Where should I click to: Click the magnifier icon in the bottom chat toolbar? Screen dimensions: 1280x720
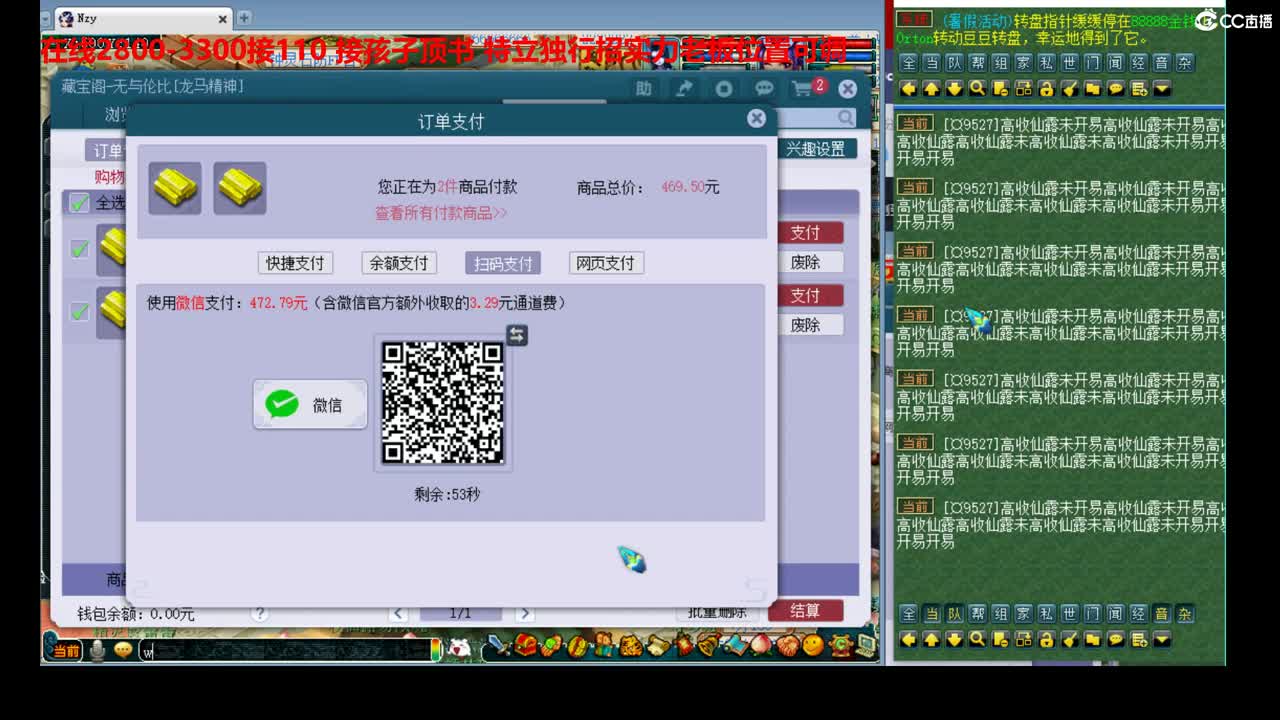pyautogui.click(x=977, y=639)
